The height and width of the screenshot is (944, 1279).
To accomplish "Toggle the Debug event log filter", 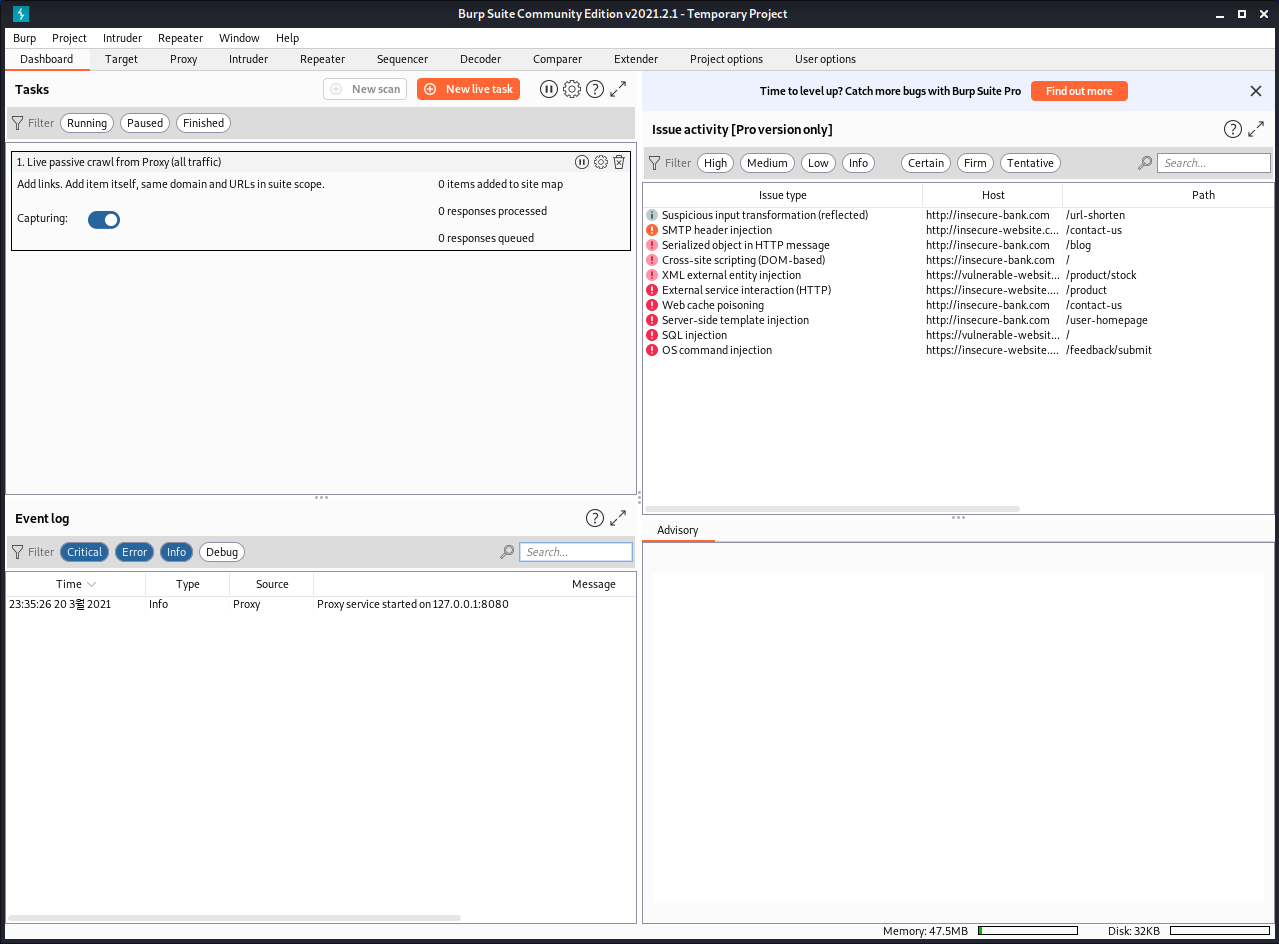I will pyautogui.click(x=222, y=552).
